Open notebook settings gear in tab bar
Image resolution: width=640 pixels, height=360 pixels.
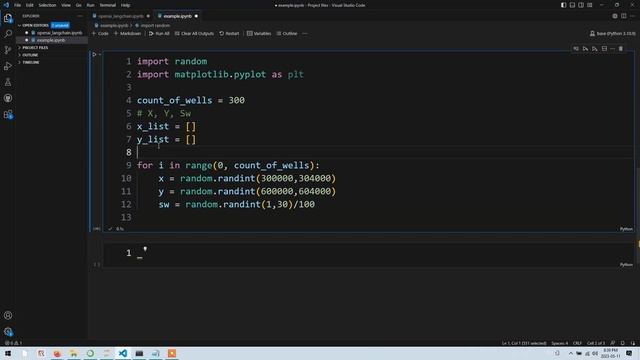pyautogui.click(x=615, y=16)
